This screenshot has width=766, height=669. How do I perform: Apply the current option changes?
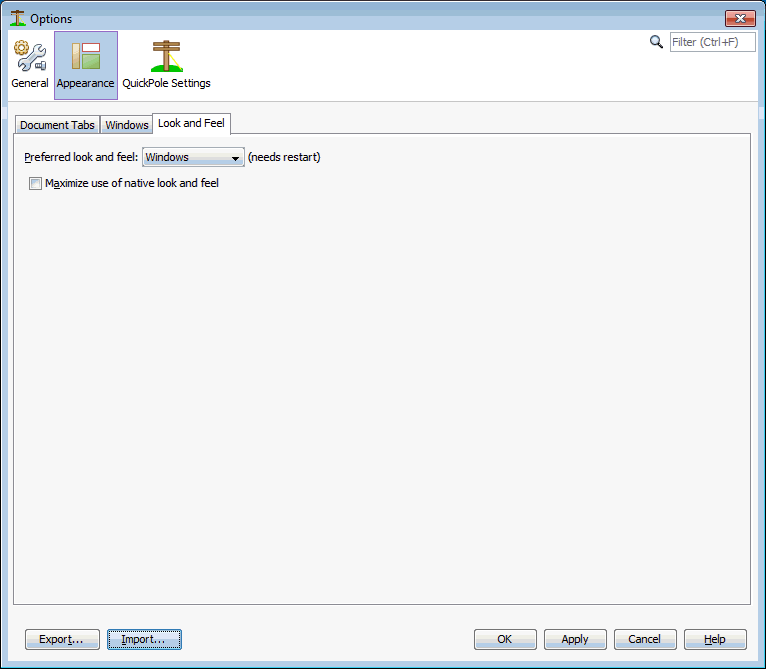pyautogui.click(x=575, y=639)
